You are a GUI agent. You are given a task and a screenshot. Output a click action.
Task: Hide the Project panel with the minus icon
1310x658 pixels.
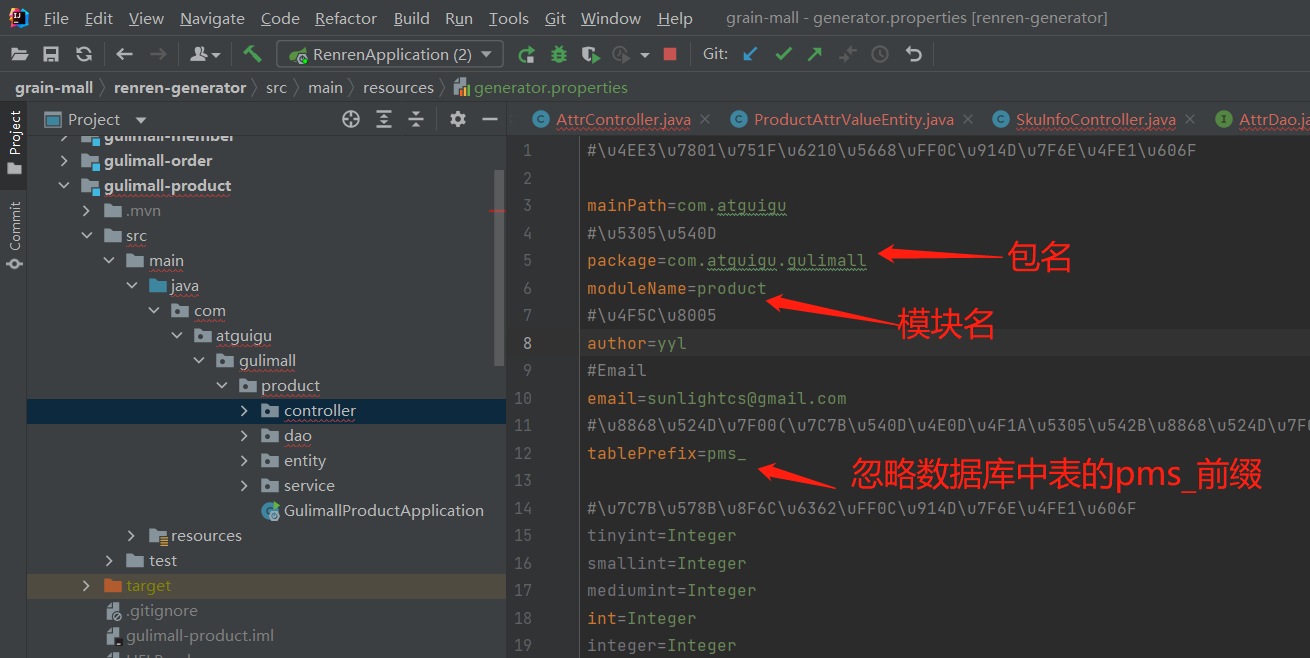(x=490, y=119)
